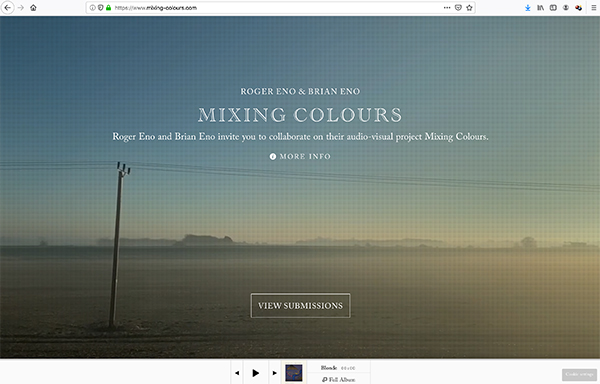Open the Firefox account icon
The image size is (600, 384).
[x=566, y=8]
